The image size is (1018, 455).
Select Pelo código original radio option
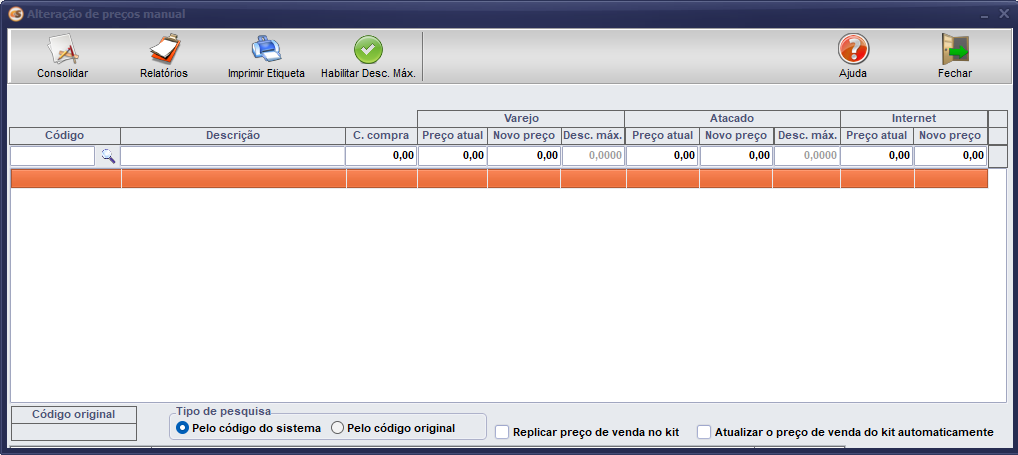tap(337, 428)
